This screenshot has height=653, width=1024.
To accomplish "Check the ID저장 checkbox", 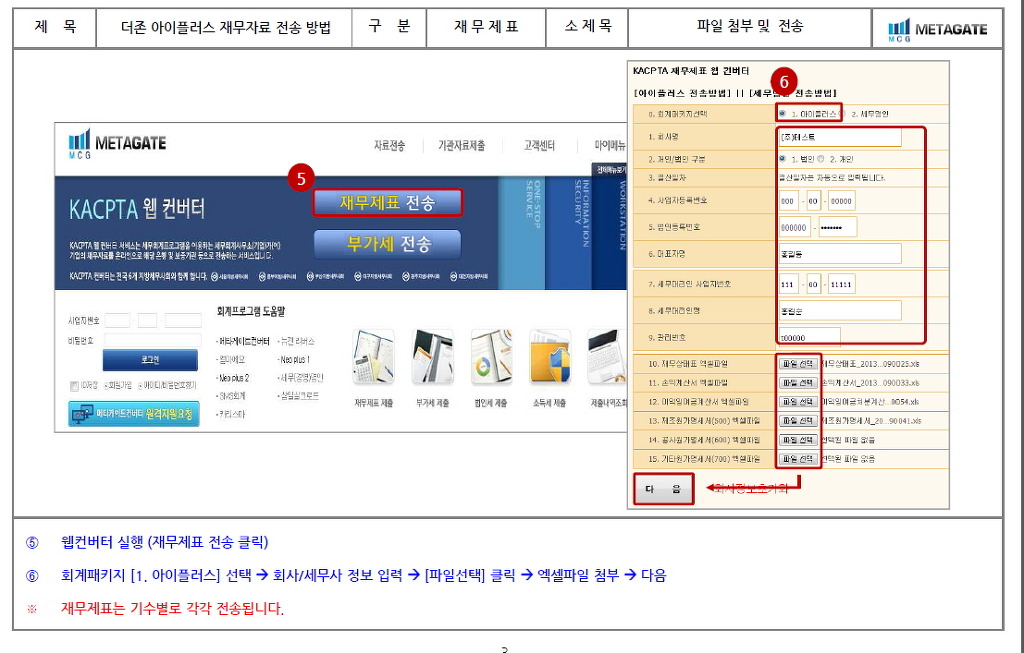I will pyautogui.click(x=74, y=386).
